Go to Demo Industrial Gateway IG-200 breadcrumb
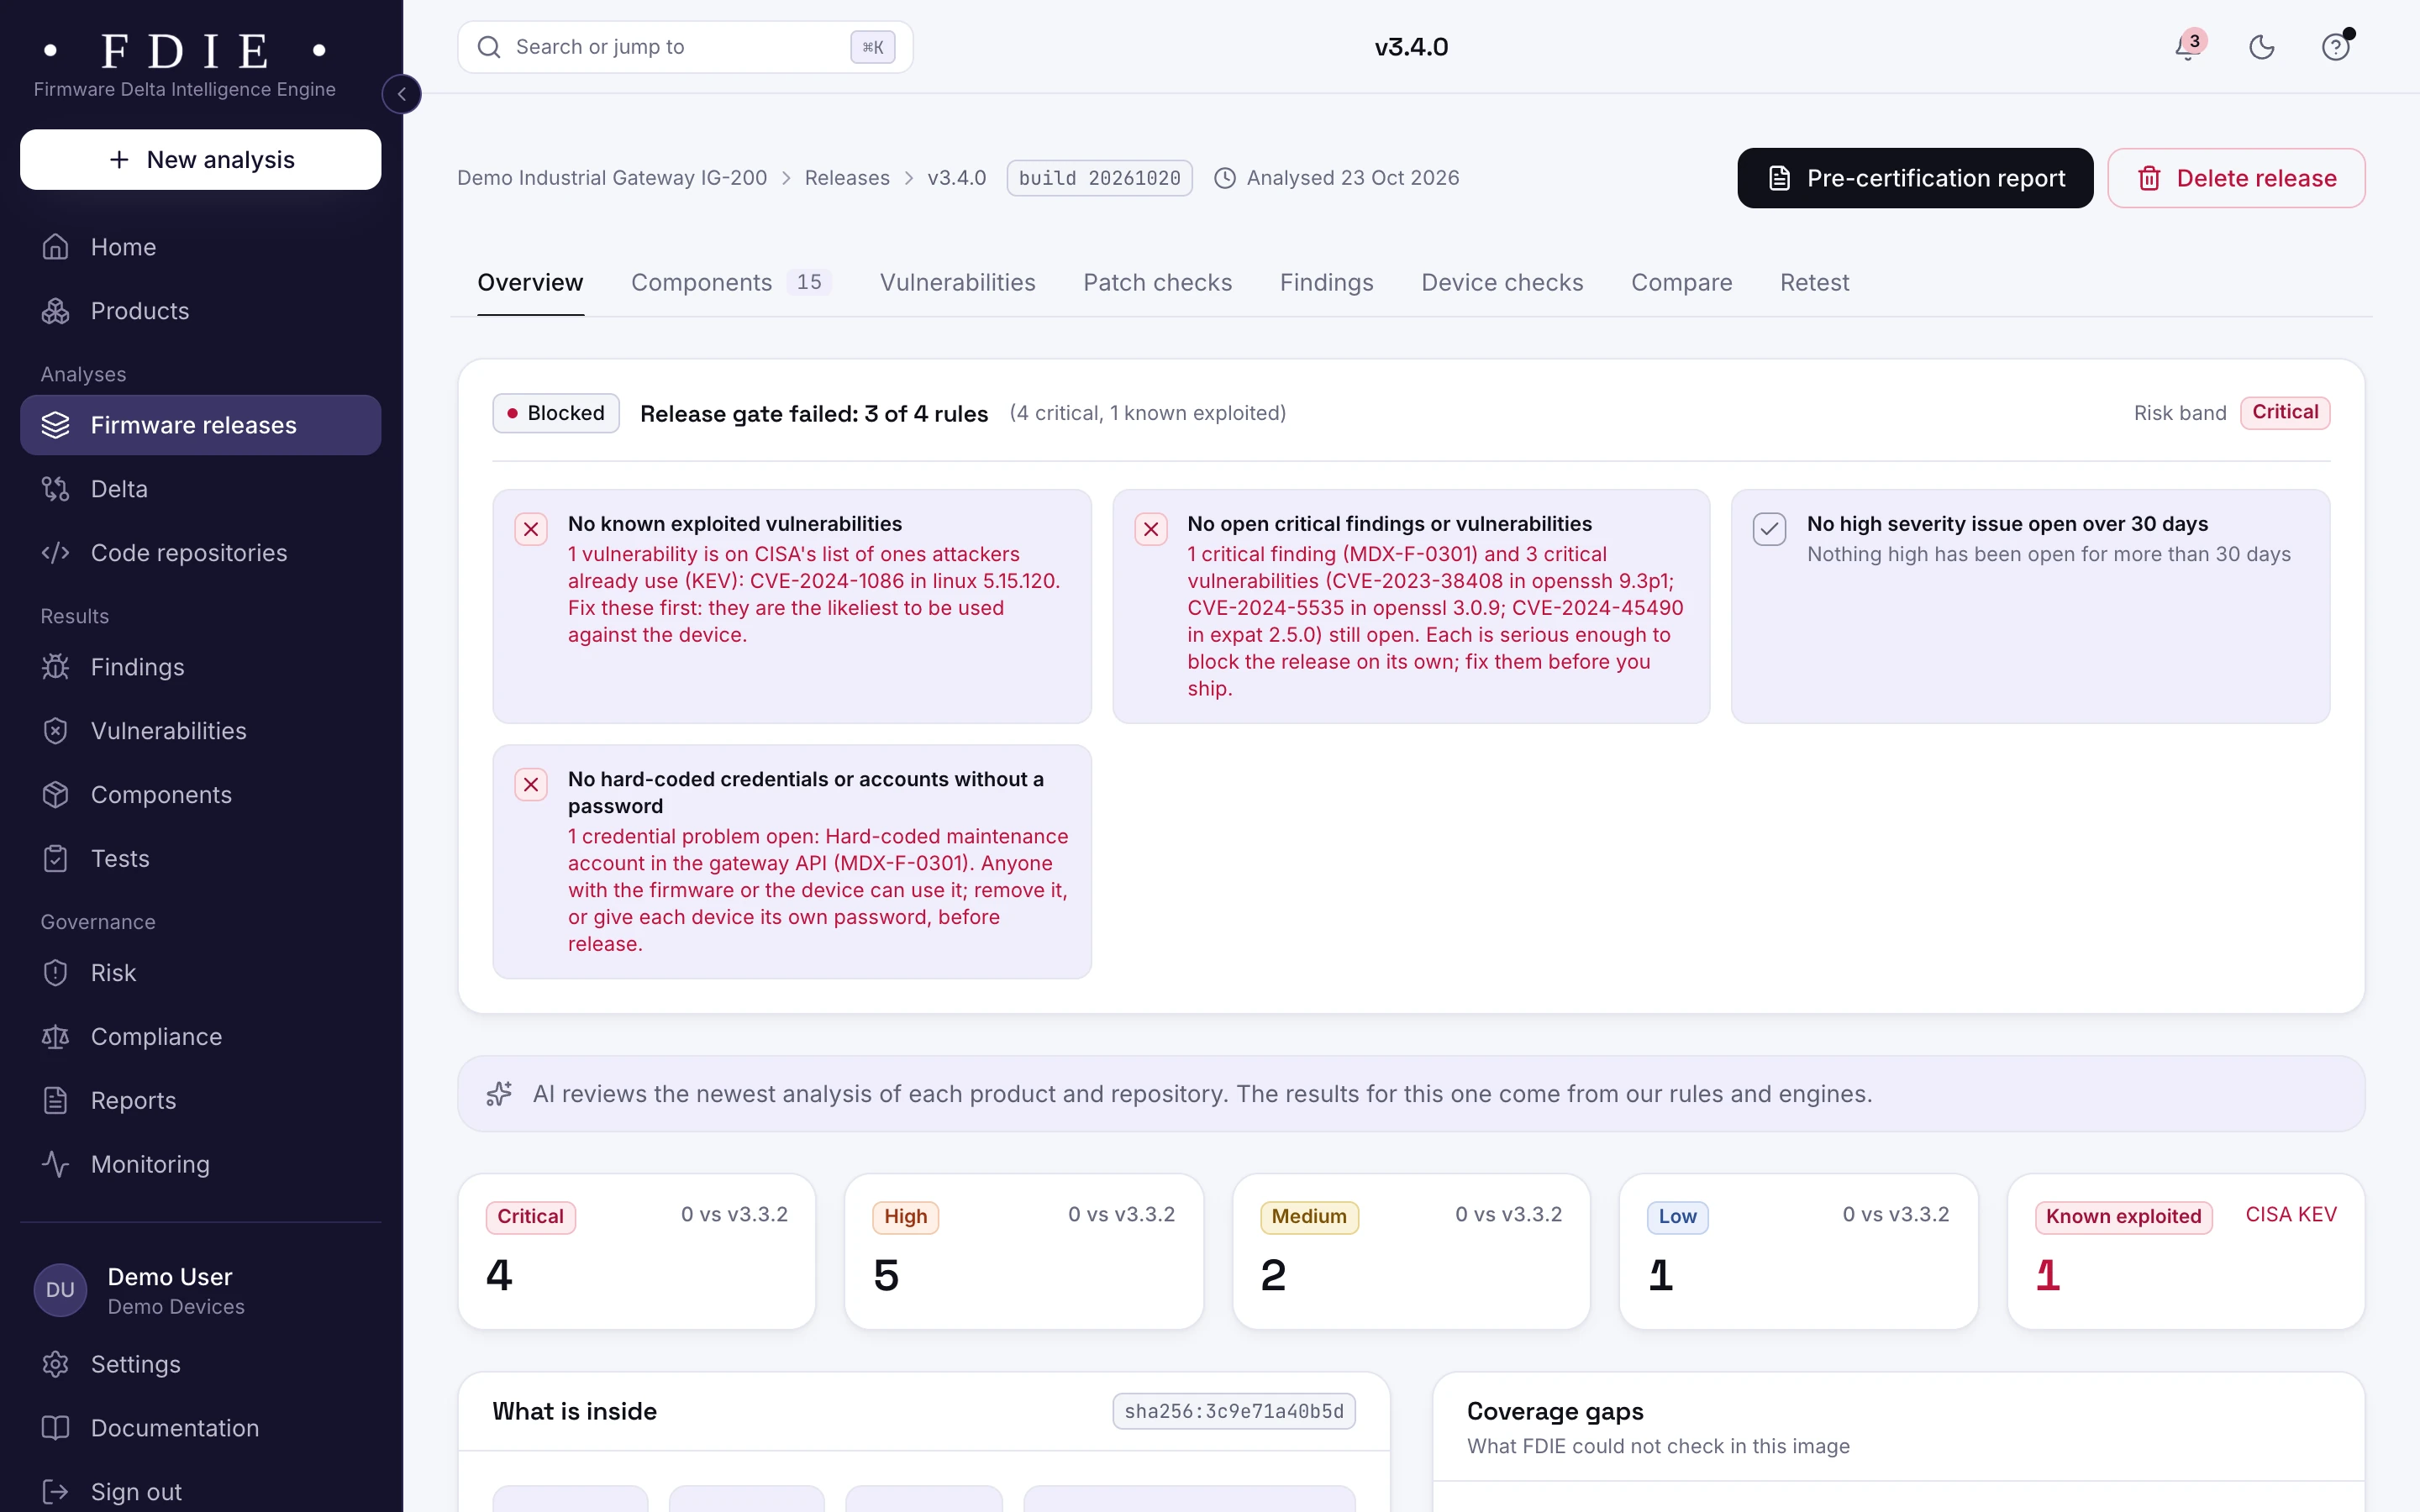This screenshot has width=2420, height=1512. click(x=612, y=178)
